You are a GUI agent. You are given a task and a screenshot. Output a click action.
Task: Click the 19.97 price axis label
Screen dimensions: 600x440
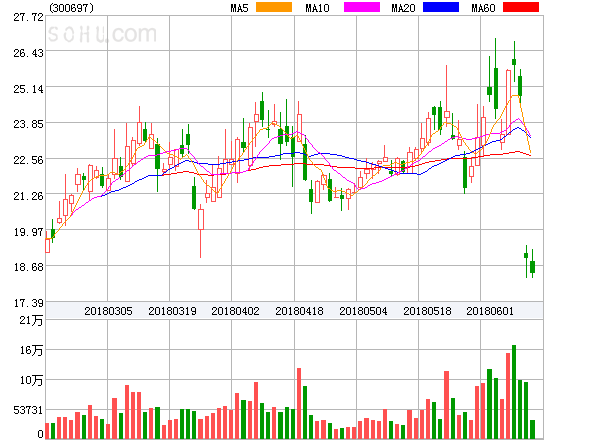pos(28,232)
